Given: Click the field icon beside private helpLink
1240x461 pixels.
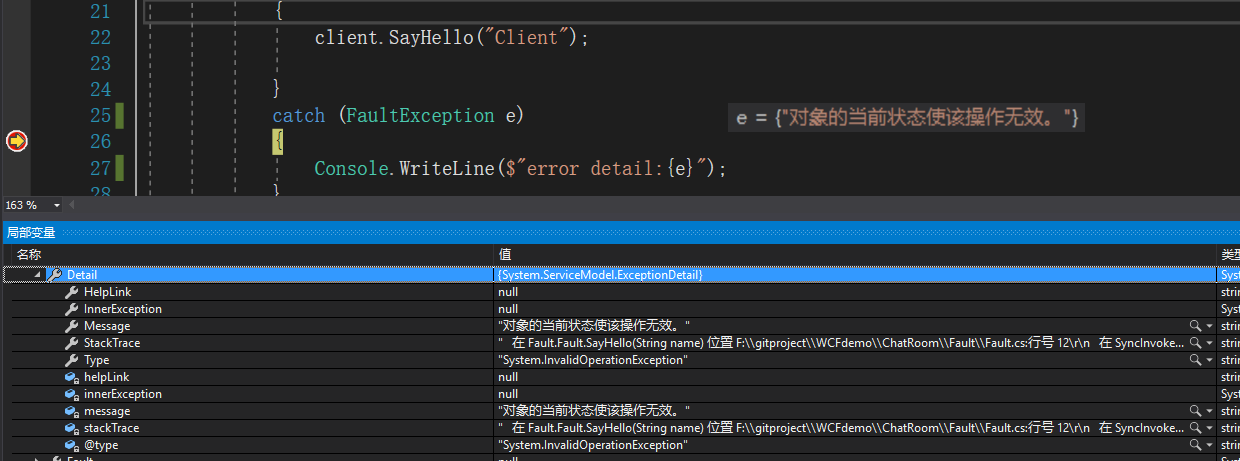Looking at the screenshot, I should pos(72,377).
